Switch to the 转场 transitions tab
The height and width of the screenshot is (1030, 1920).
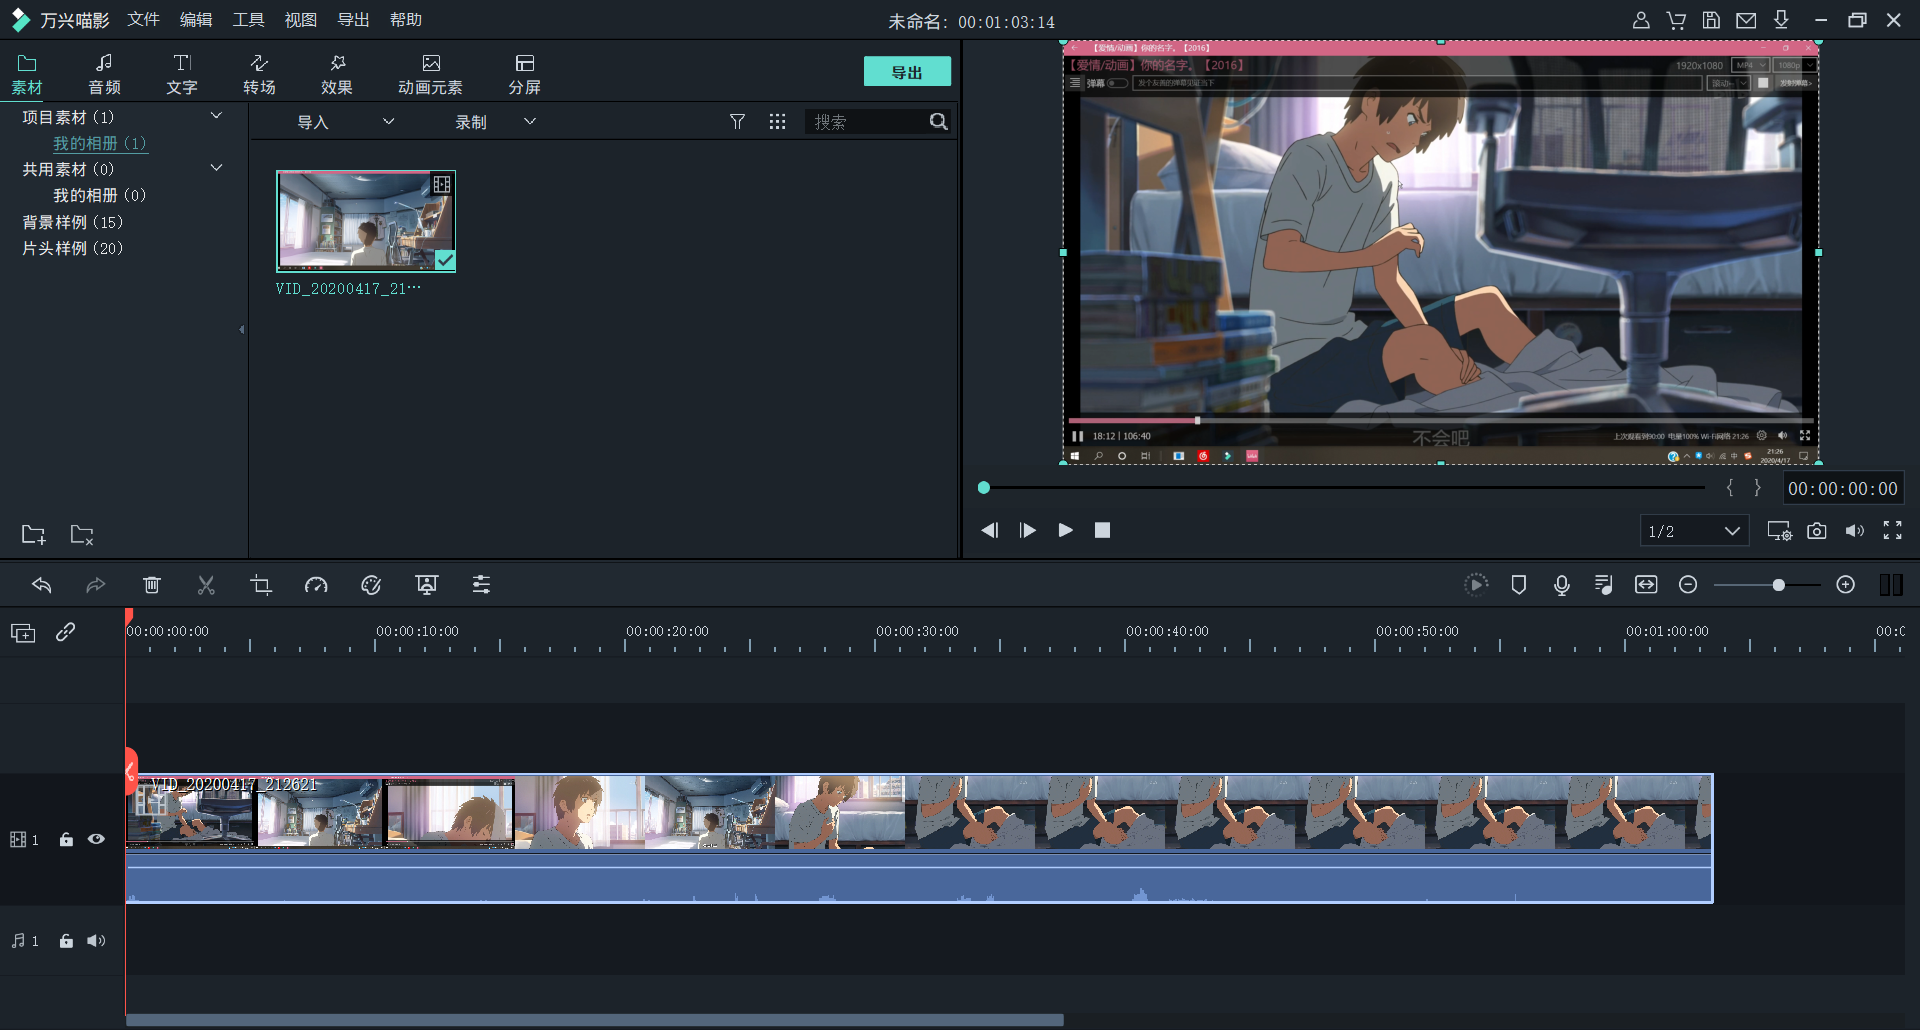click(x=259, y=74)
